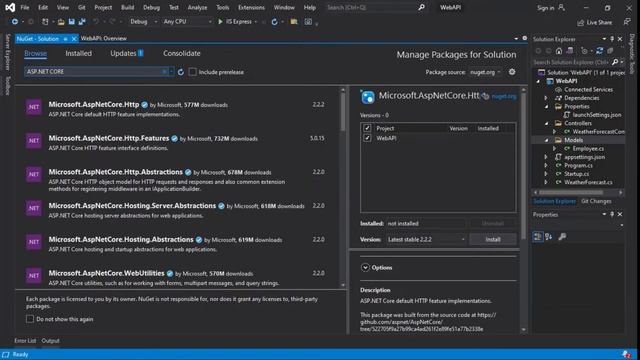Switch to the Consolidate tab

pos(182,53)
